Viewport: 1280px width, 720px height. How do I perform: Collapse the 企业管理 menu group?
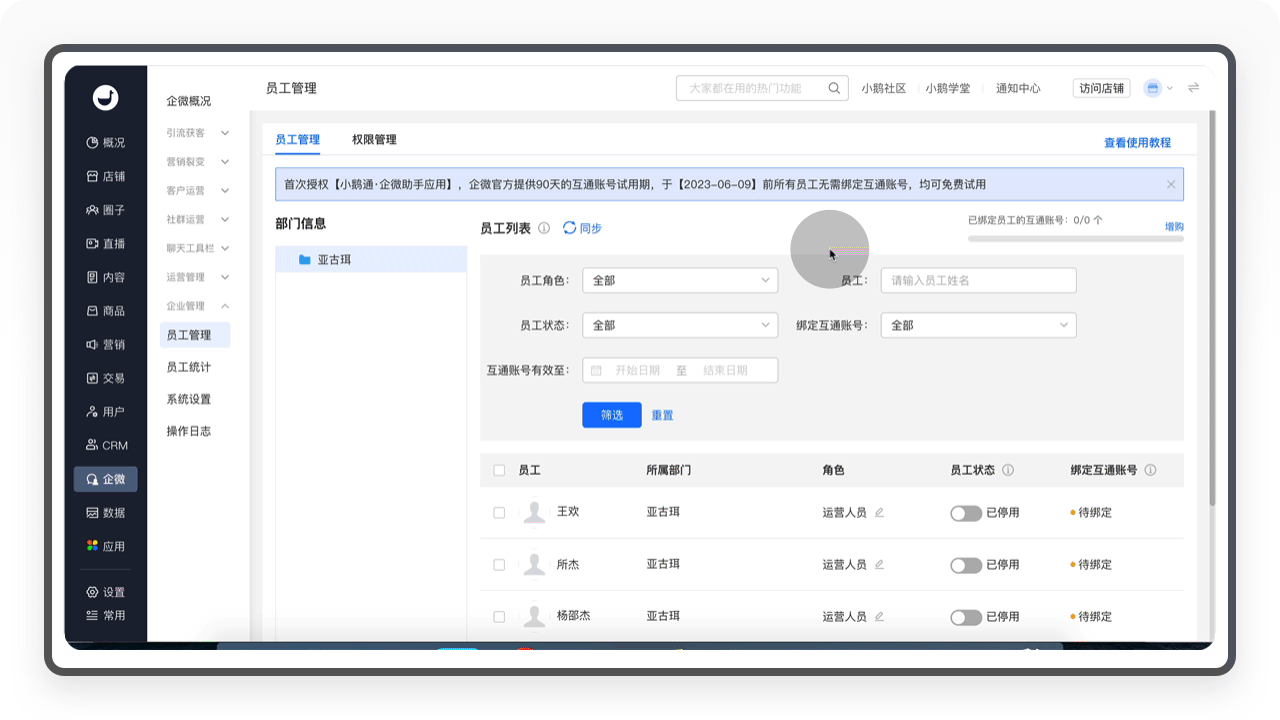(x=198, y=306)
